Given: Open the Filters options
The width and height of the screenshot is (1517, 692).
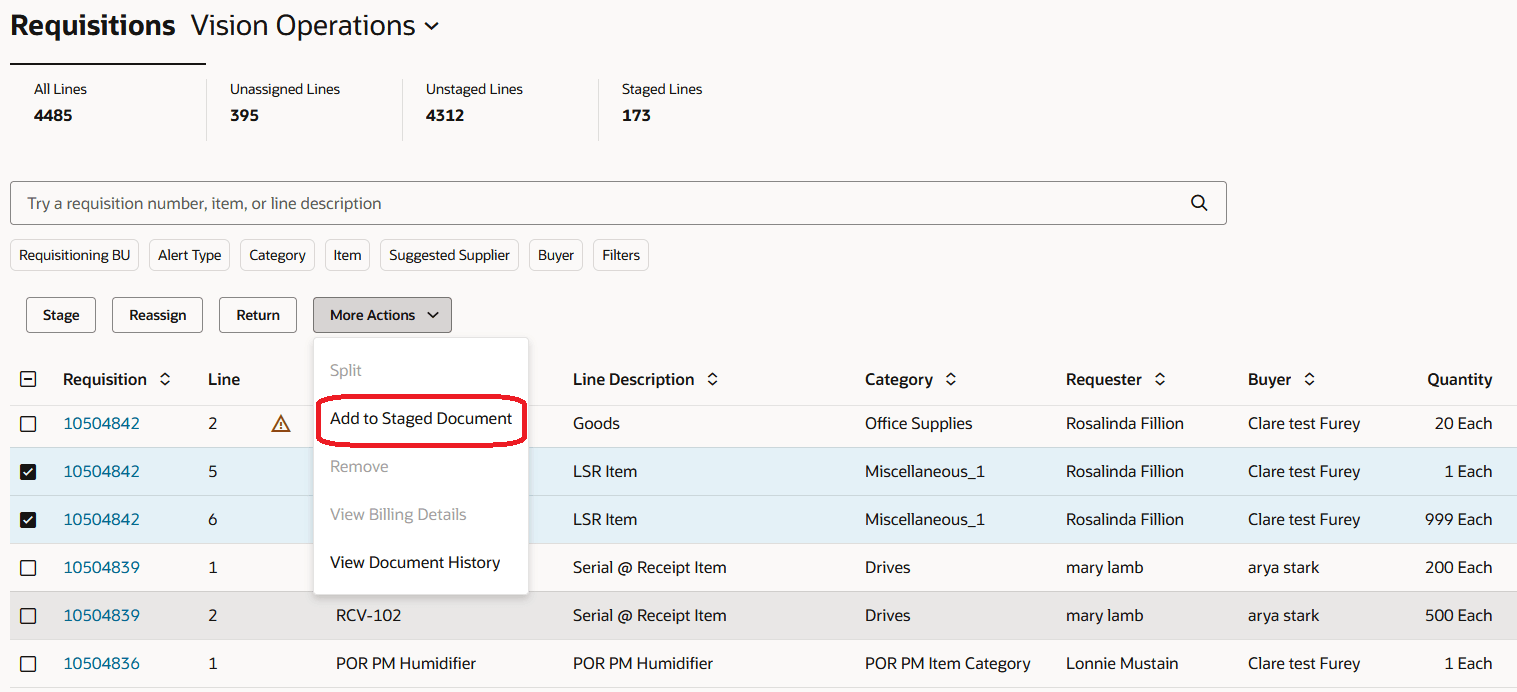Looking at the screenshot, I should (x=620, y=255).
